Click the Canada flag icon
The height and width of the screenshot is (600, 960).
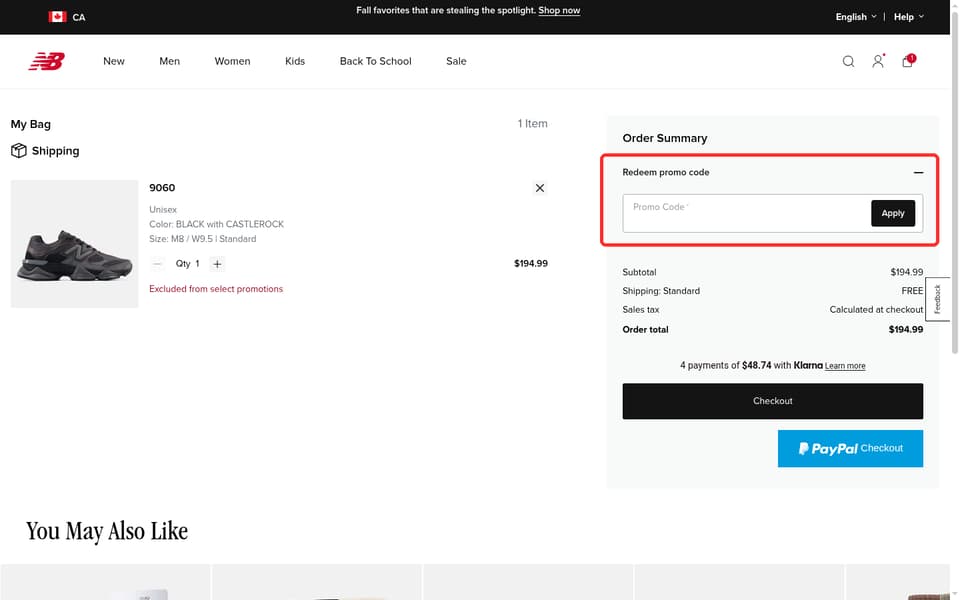tap(58, 17)
